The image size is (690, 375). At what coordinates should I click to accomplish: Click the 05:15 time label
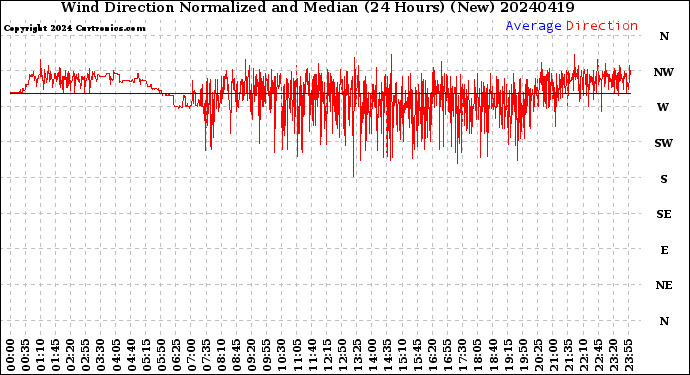pyautogui.click(x=146, y=355)
